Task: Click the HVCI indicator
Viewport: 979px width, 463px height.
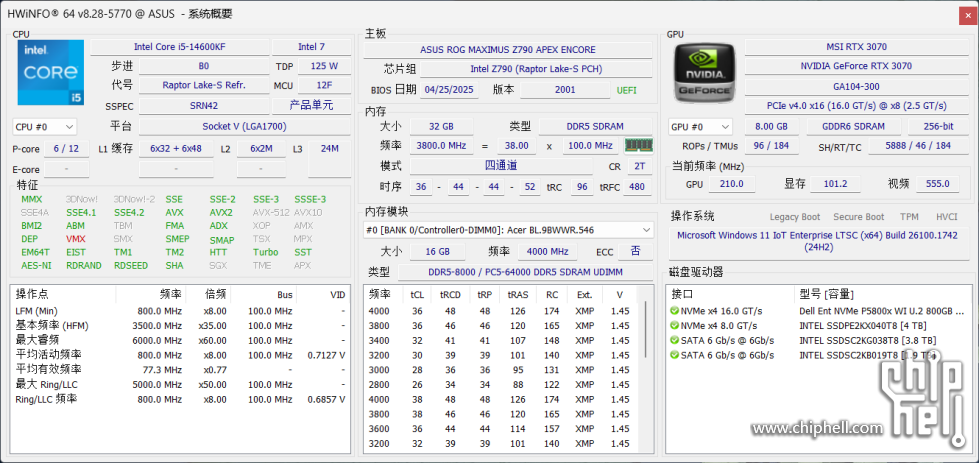Action: [x=945, y=217]
